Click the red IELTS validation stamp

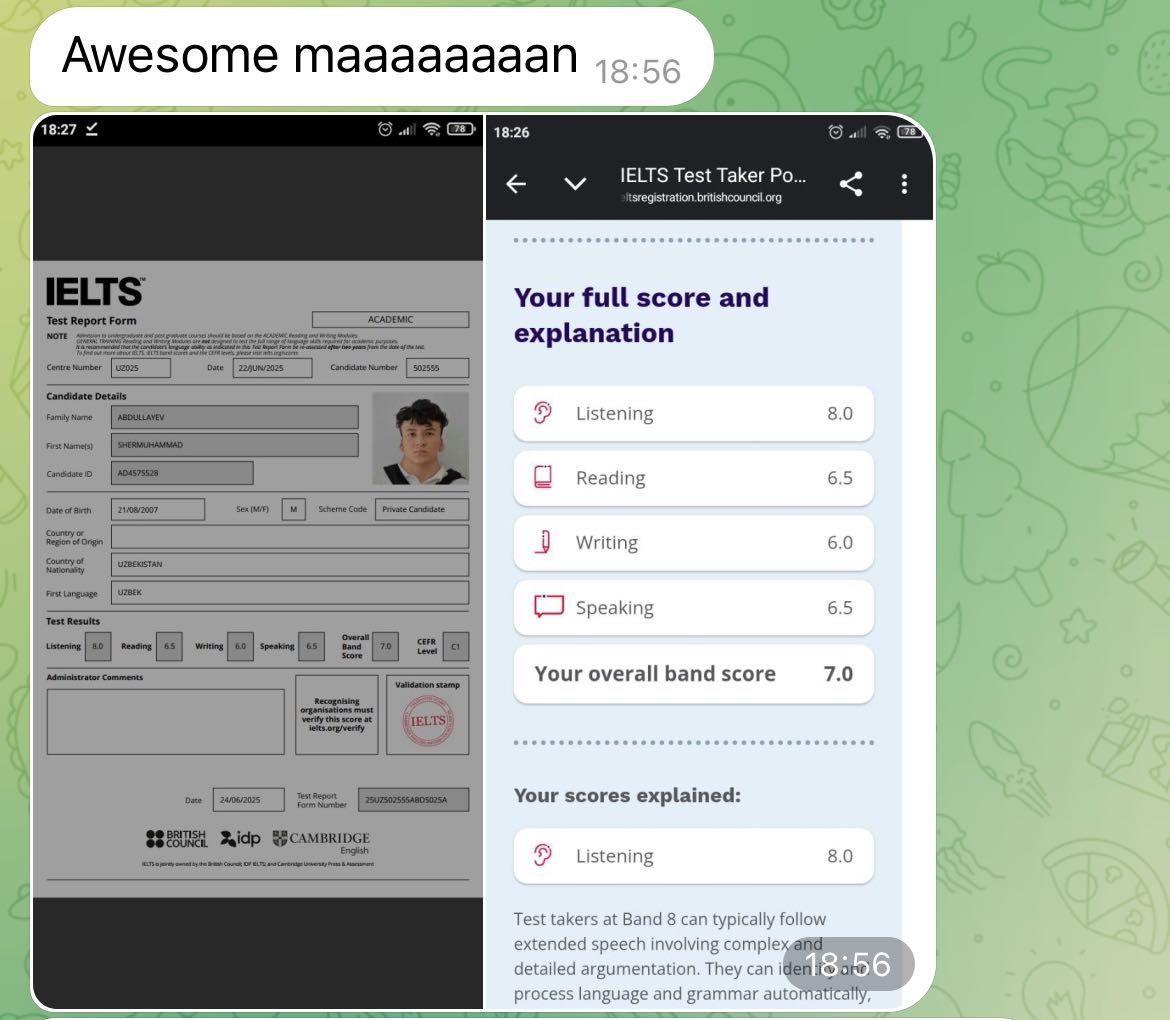(428, 720)
